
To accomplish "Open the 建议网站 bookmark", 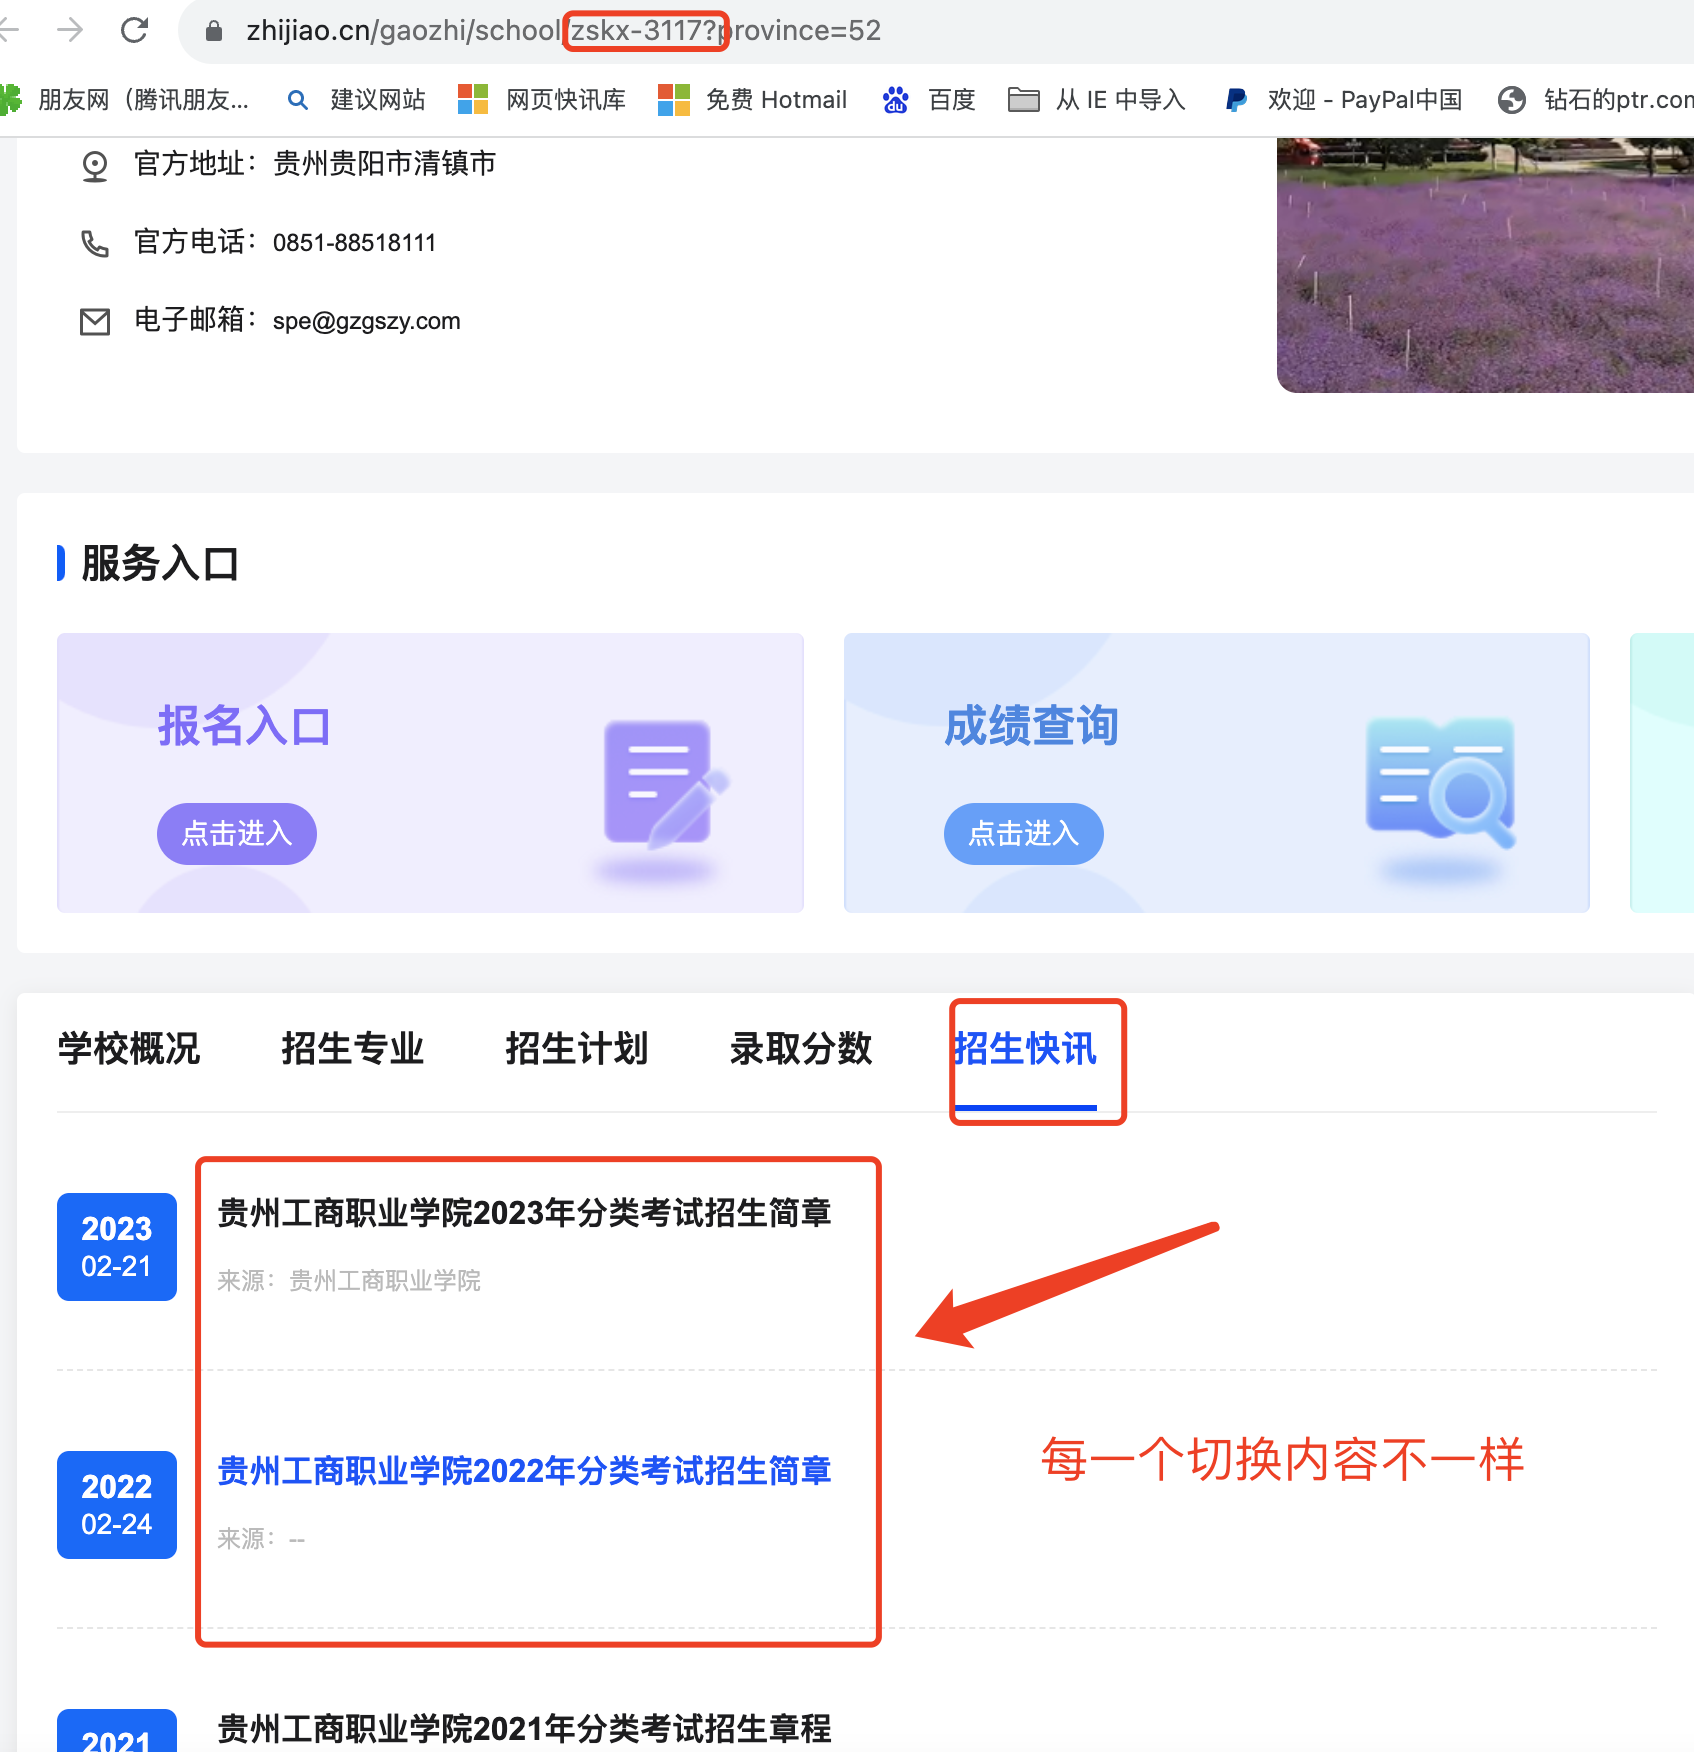I will (356, 99).
